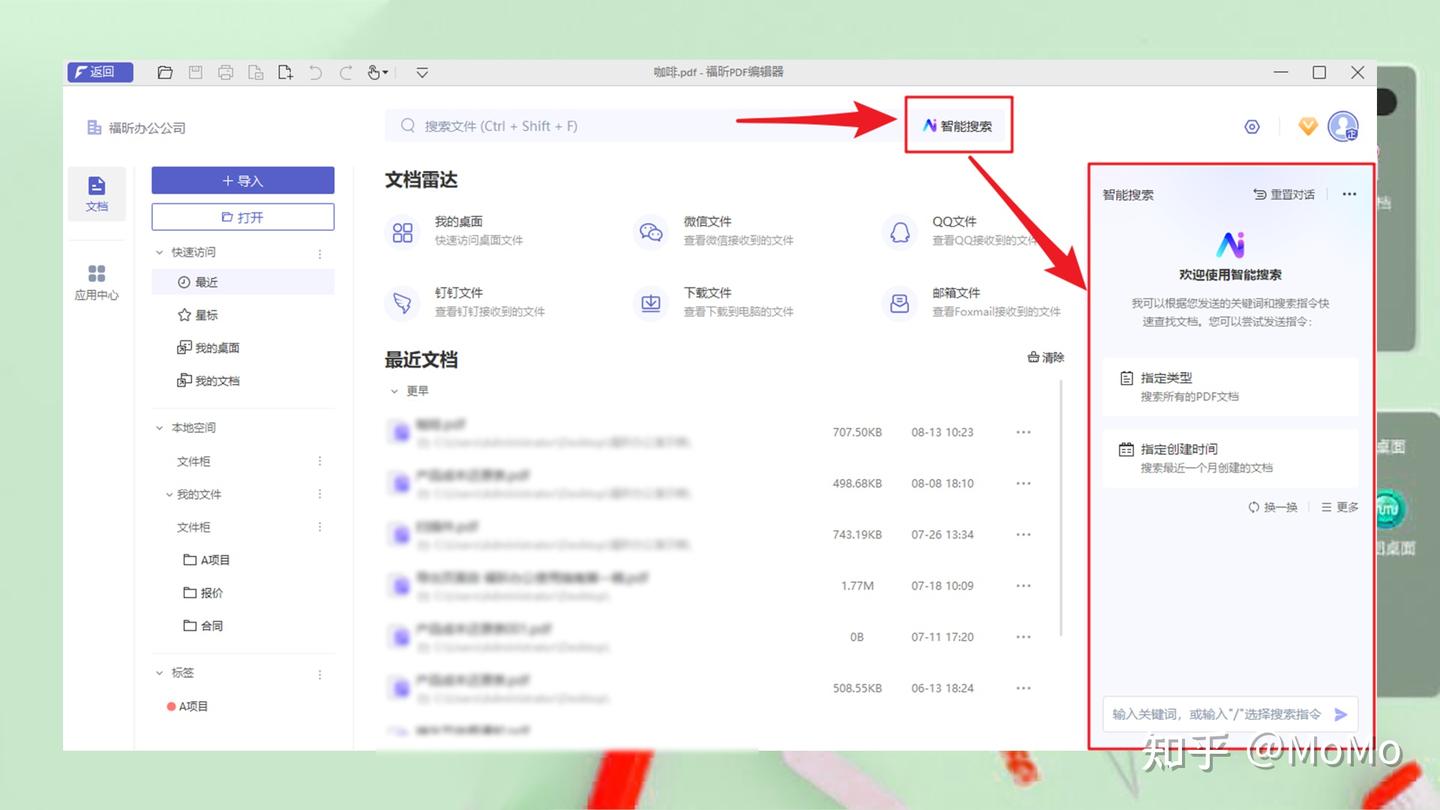1440x810 pixels.
Task: Click 重置对话 to reset the conversation
Action: point(1285,195)
